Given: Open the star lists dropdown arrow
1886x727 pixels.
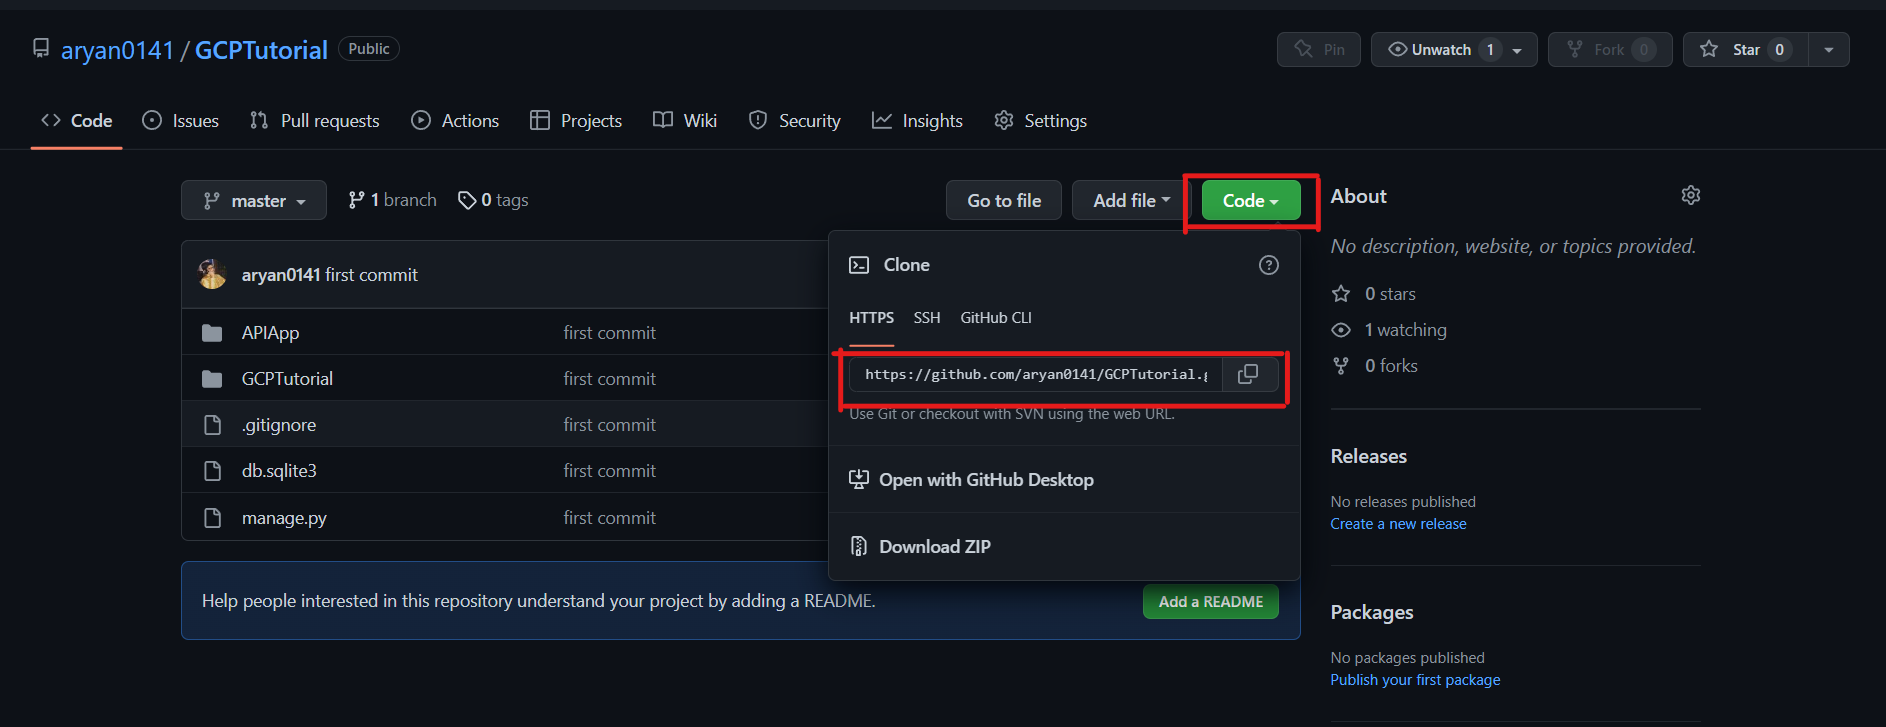Looking at the screenshot, I should coord(1829,49).
